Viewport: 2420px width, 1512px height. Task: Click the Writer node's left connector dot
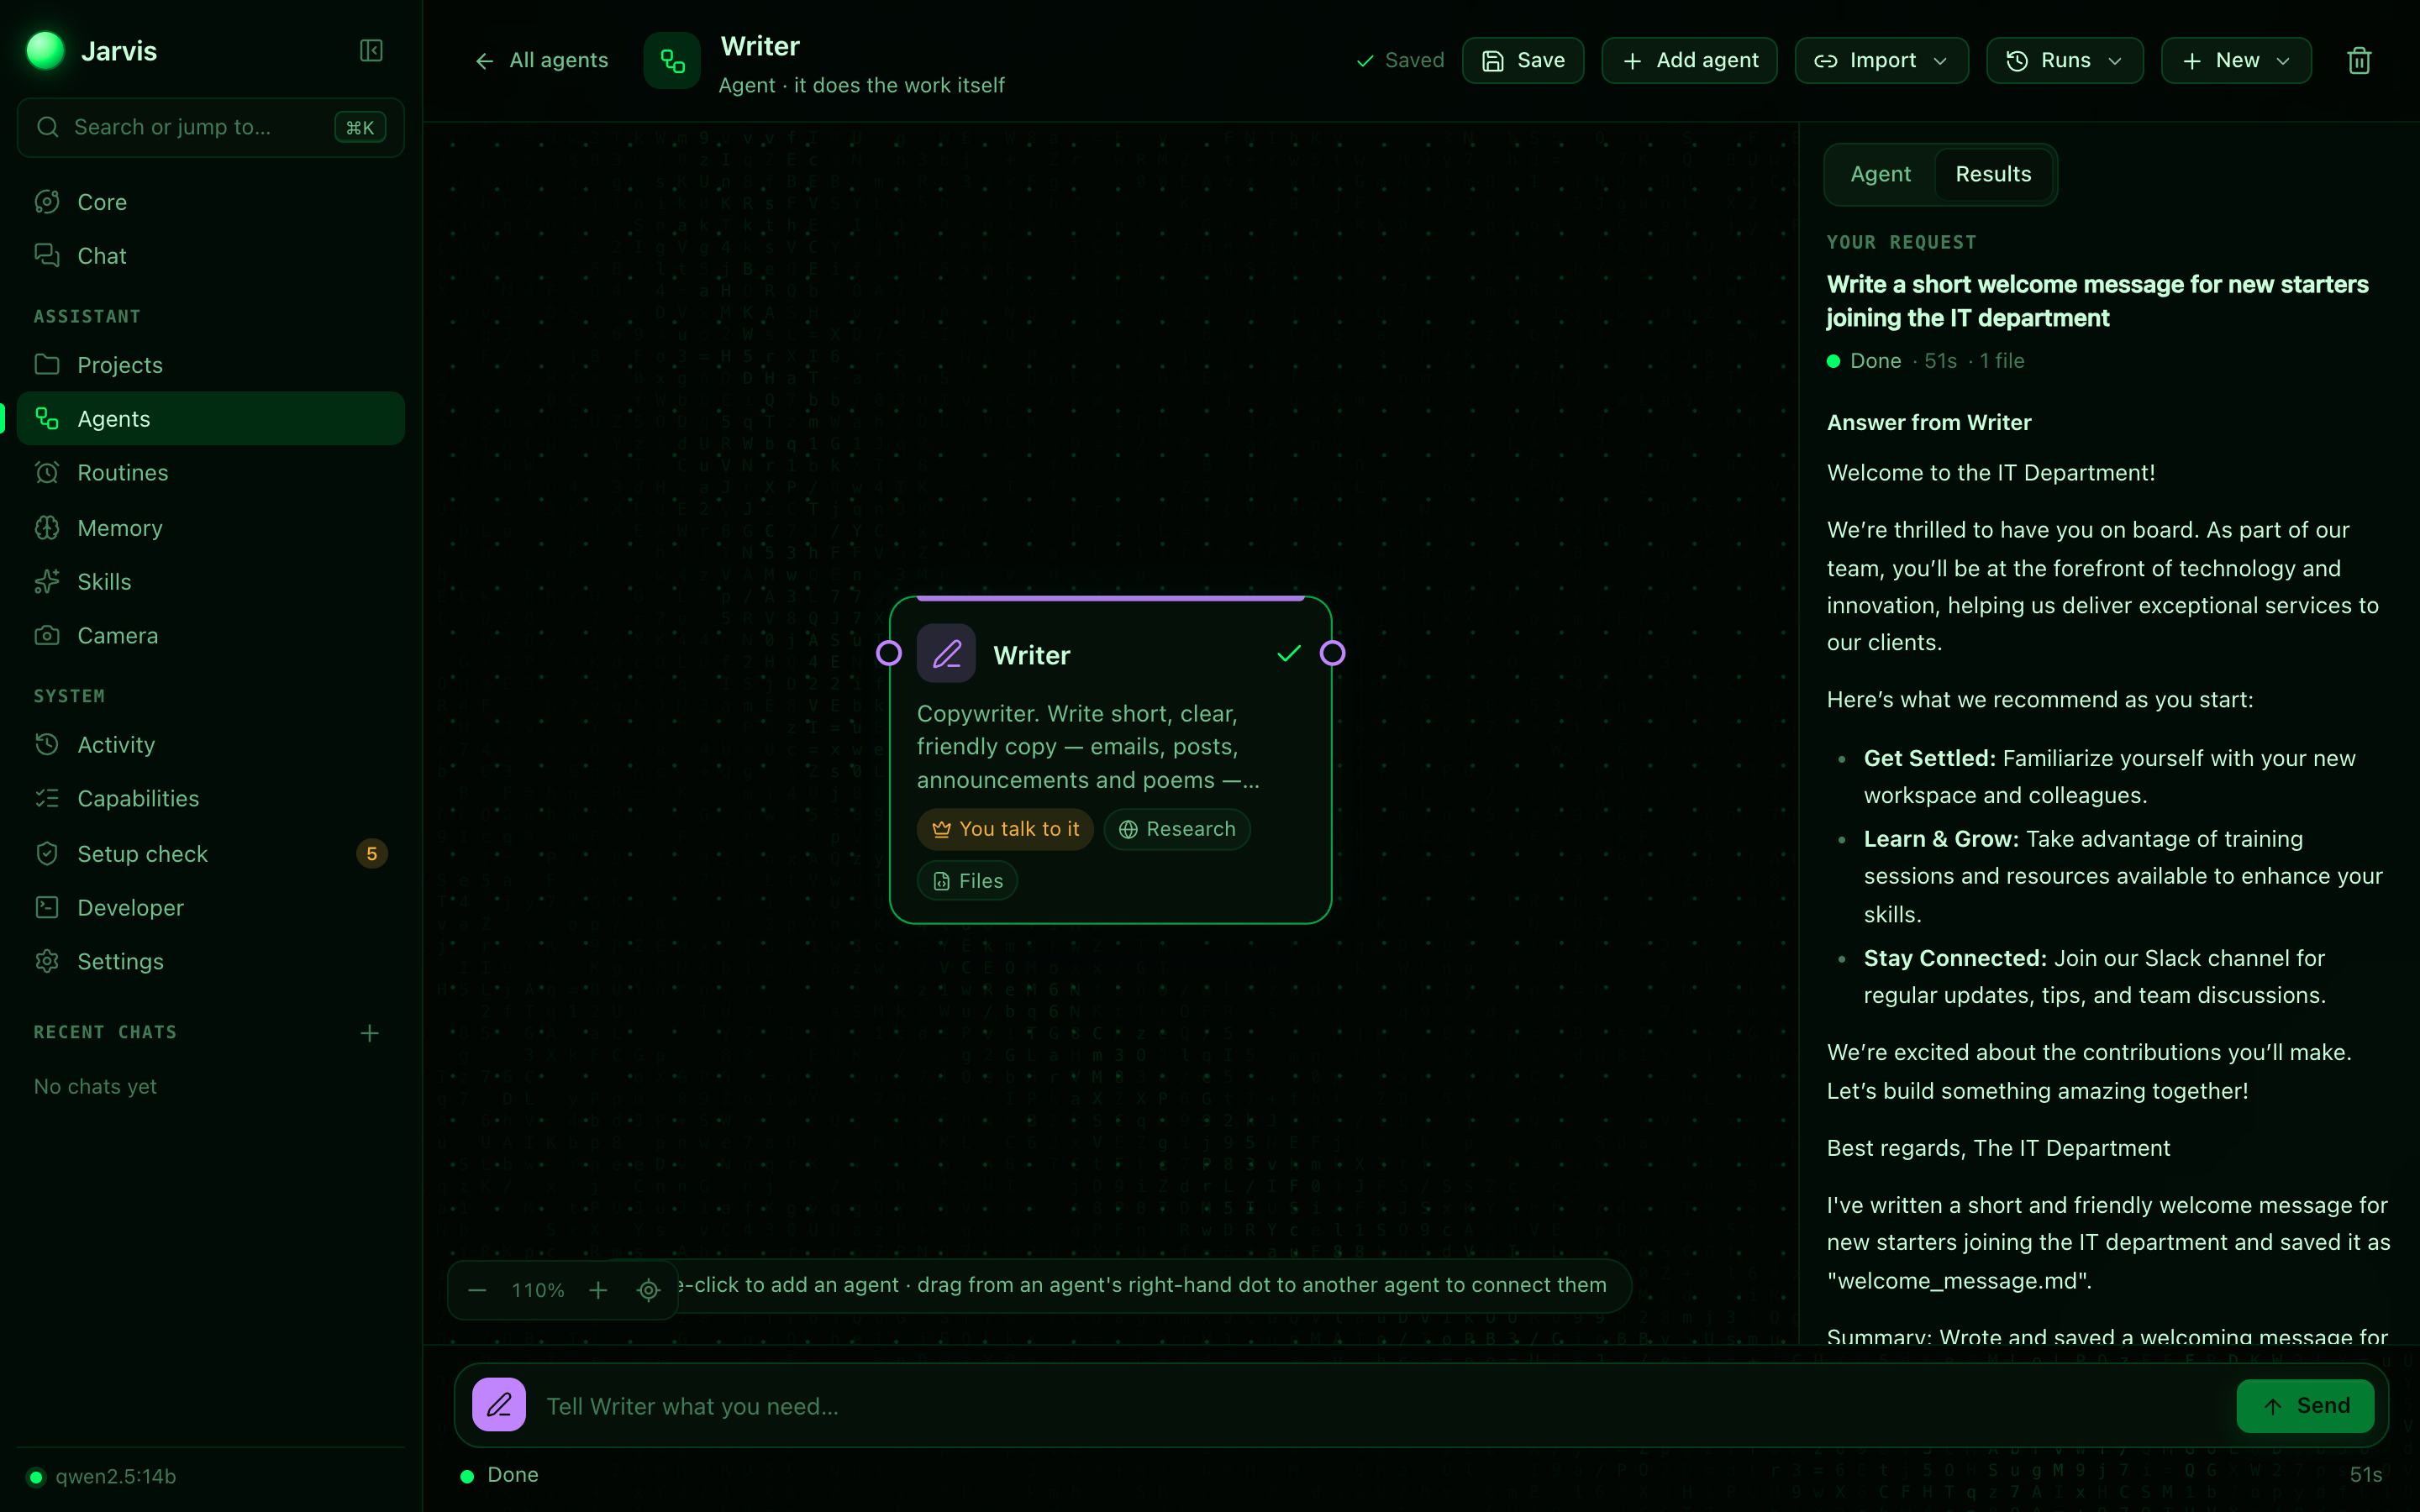[888, 653]
